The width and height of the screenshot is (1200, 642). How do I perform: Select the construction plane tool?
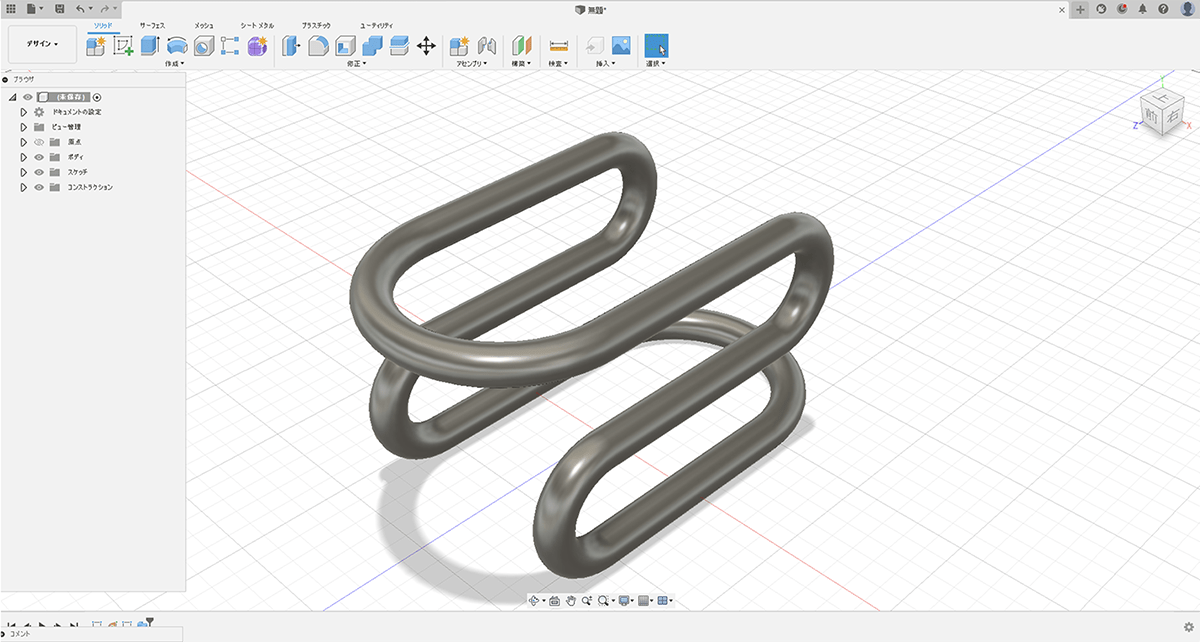point(521,45)
